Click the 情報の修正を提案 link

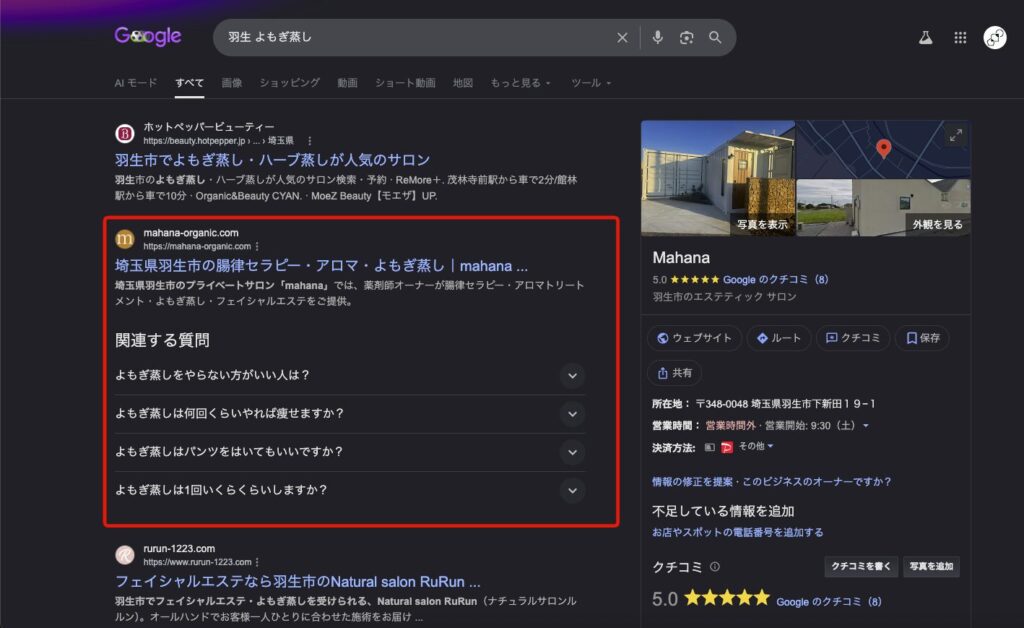pyautogui.click(x=692, y=482)
